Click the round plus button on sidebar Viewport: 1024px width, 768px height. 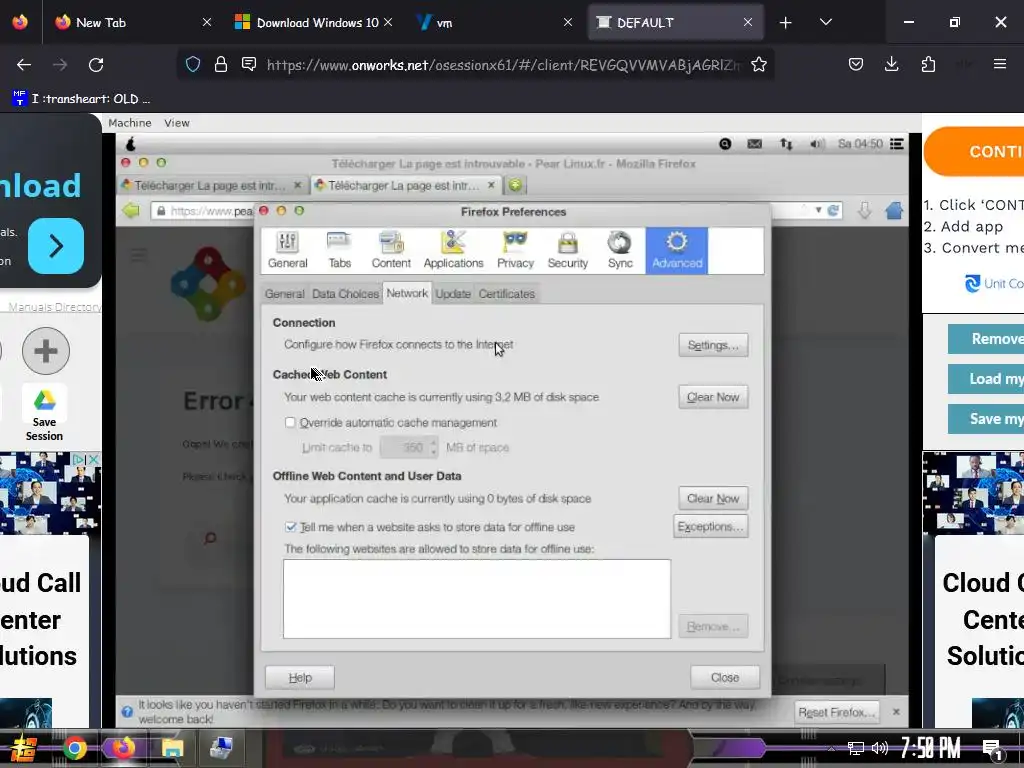[x=46, y=351]
